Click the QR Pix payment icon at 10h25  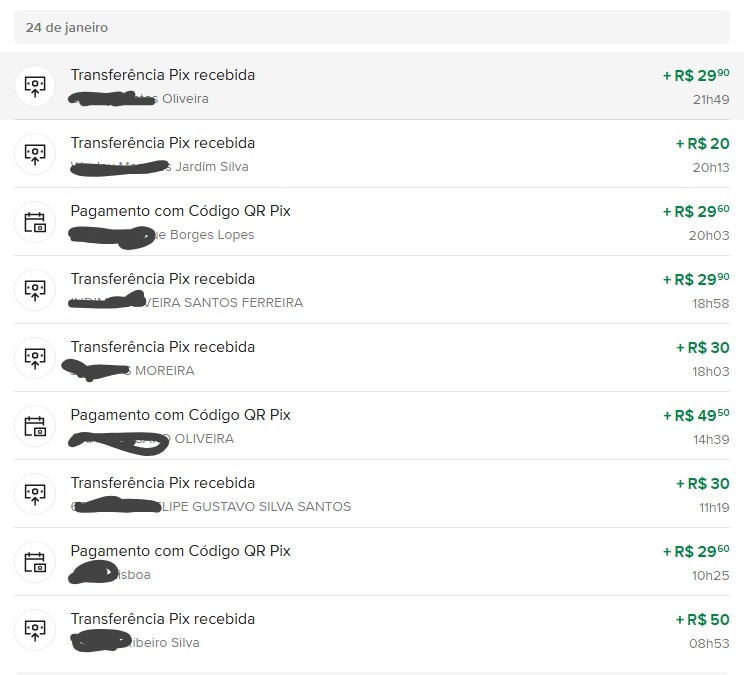coord(35,561)
